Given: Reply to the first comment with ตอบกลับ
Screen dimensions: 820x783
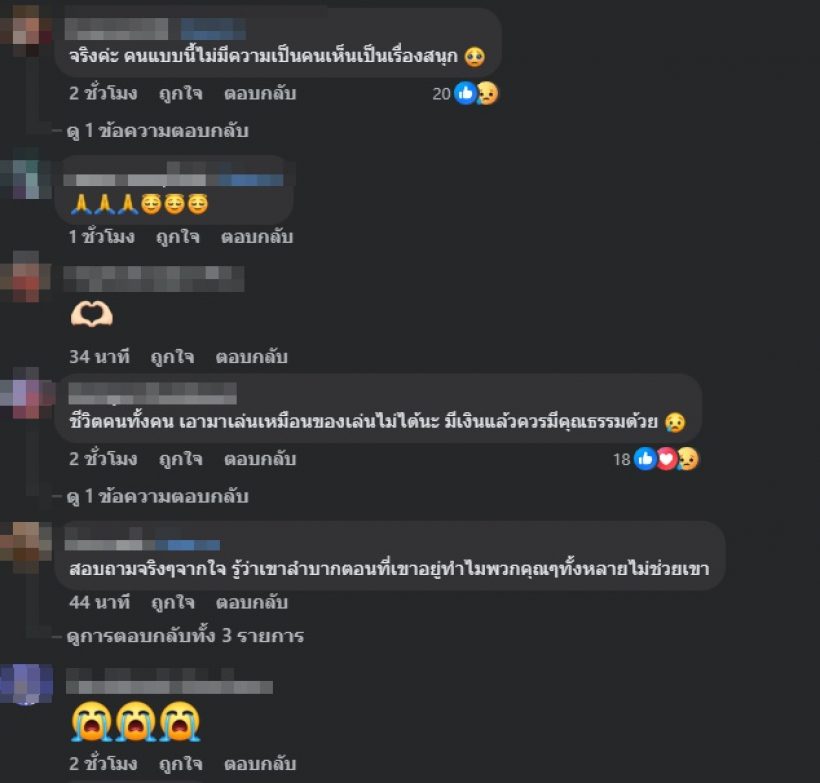Looking at the screenshot, I should tap(260, 94).
